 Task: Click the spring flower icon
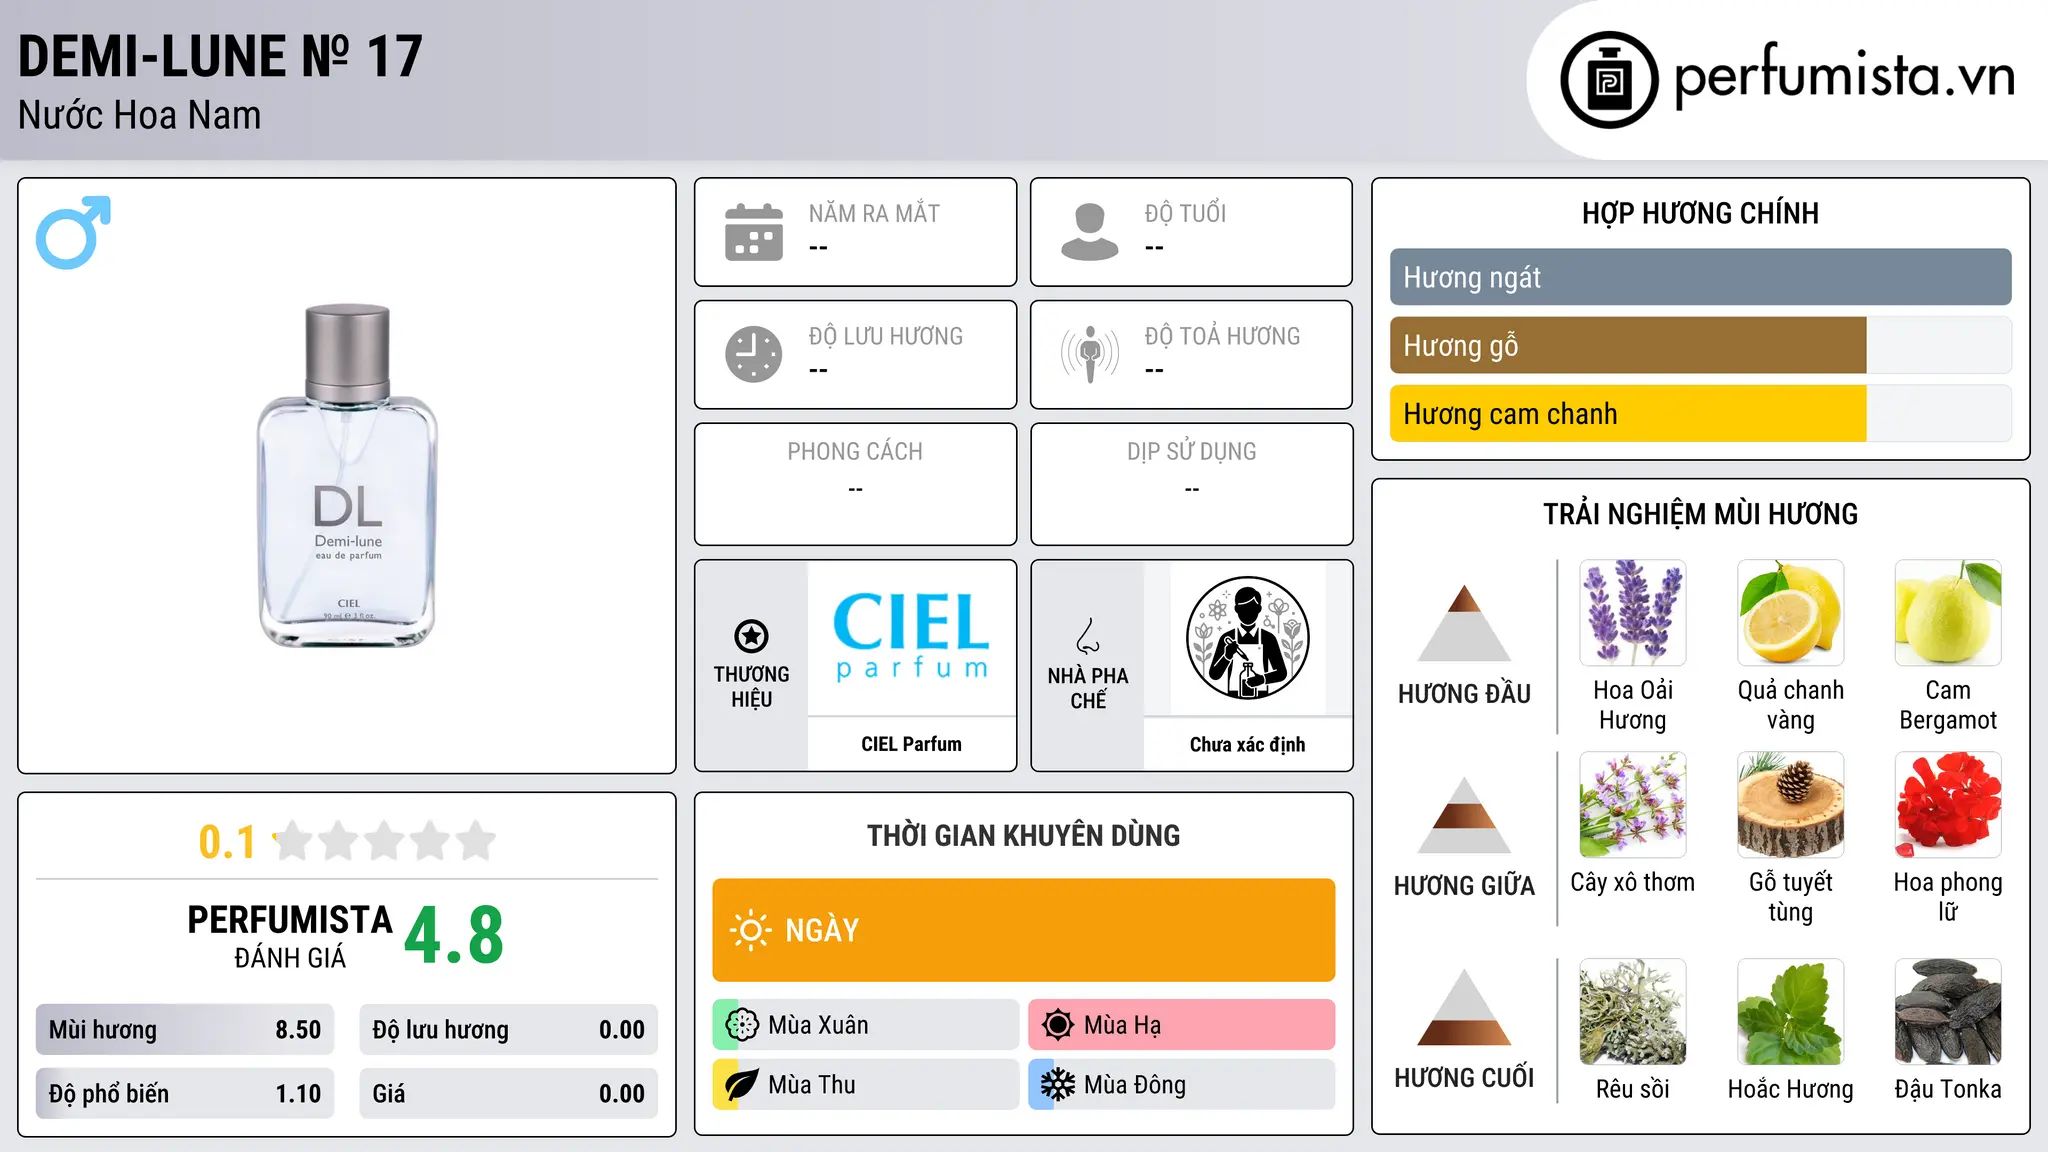point(742,1025)
